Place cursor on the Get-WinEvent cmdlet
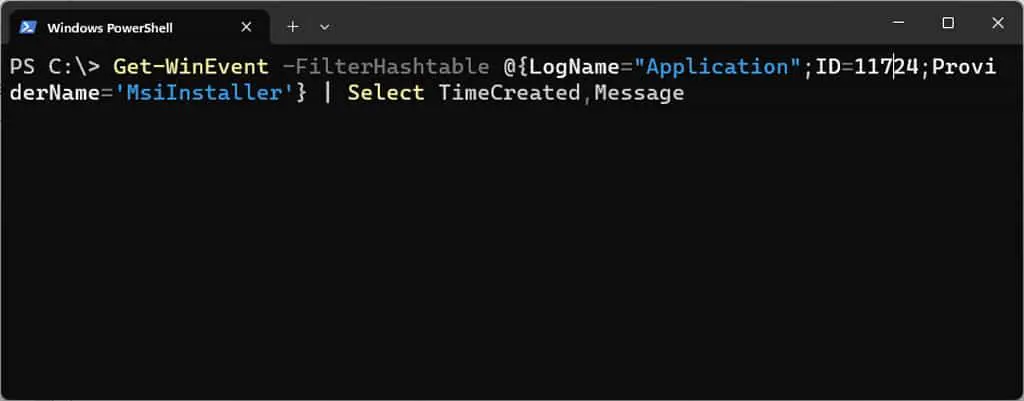 (x=191, y=67)
